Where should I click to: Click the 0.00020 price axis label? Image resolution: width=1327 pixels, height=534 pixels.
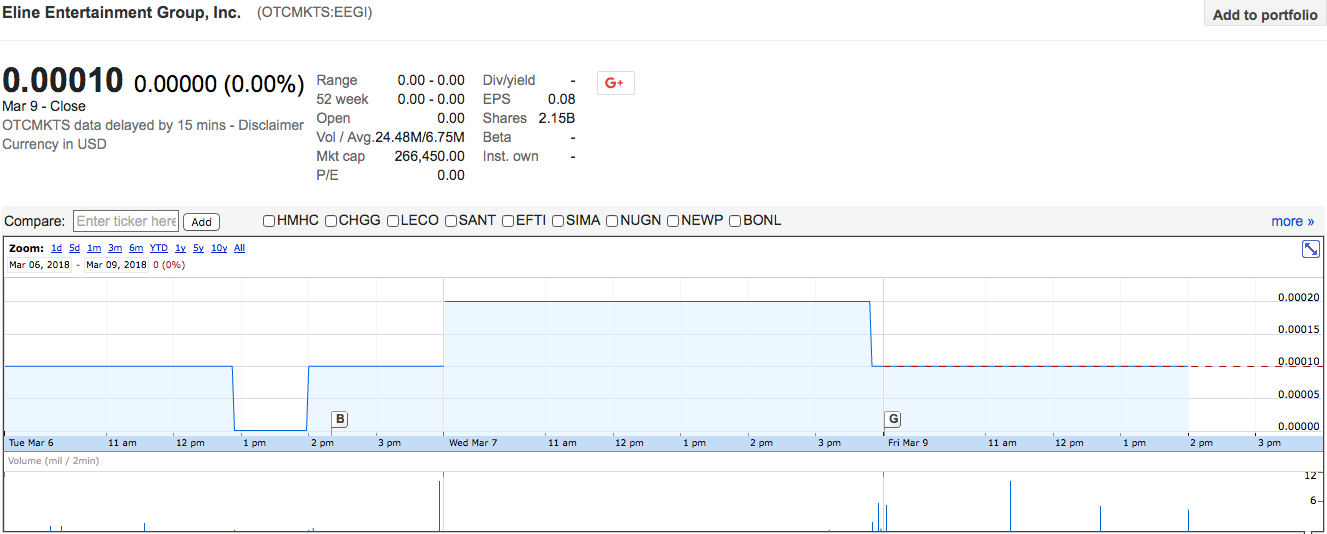click(1299, 297)
